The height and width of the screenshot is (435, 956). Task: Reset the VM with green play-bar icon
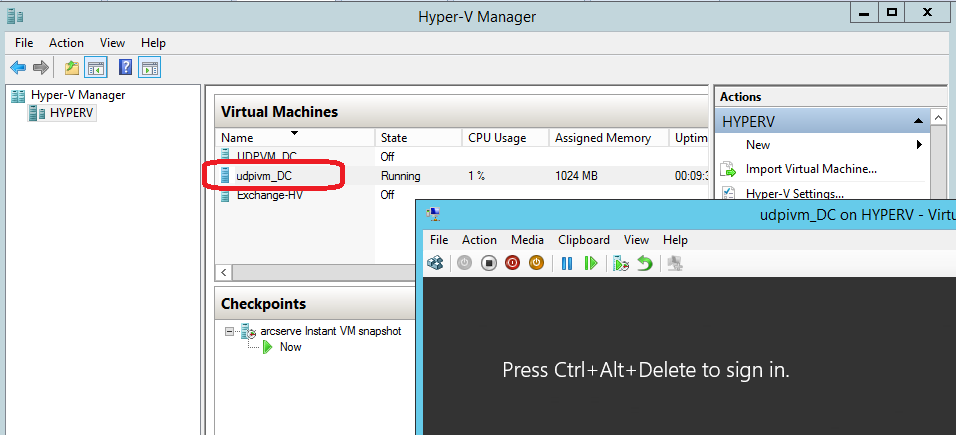[591, 264]
